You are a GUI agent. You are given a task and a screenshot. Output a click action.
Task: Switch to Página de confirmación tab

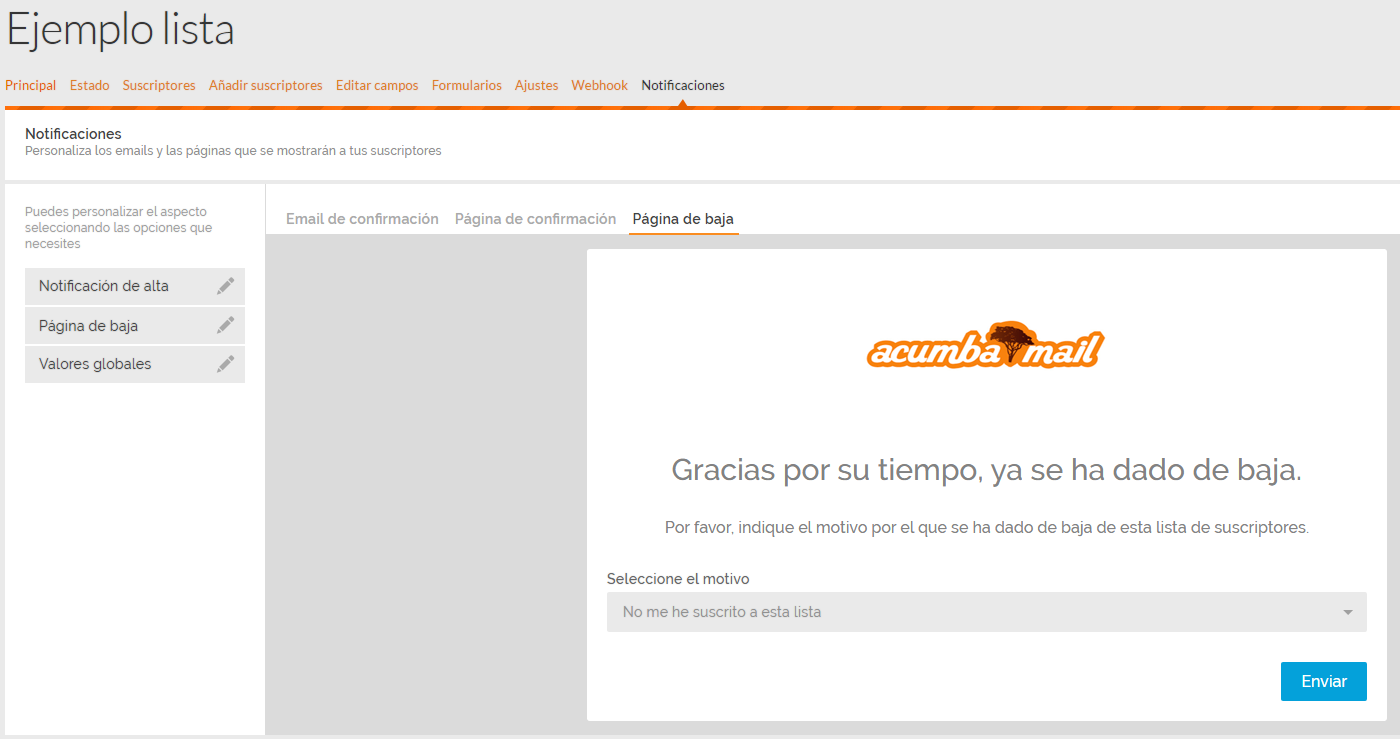(x=535, y=219)
